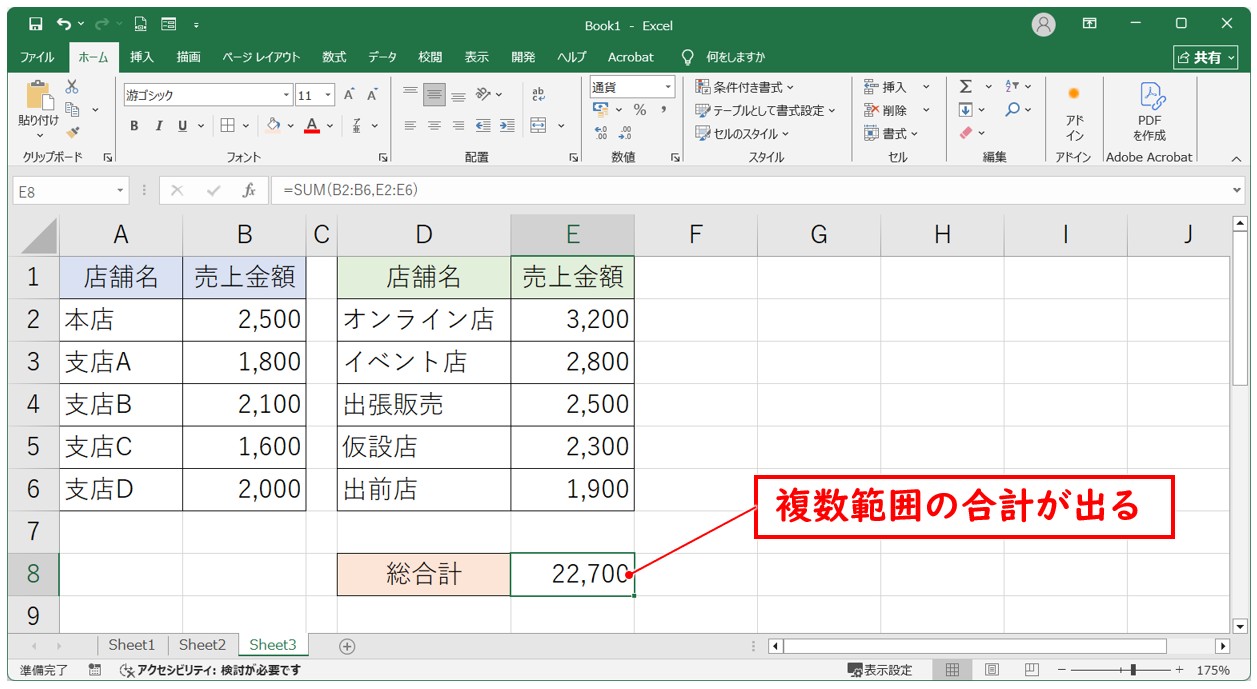Click the Display Settings status bar button
The image size is (1257, 689).
[x=880, y=670]
